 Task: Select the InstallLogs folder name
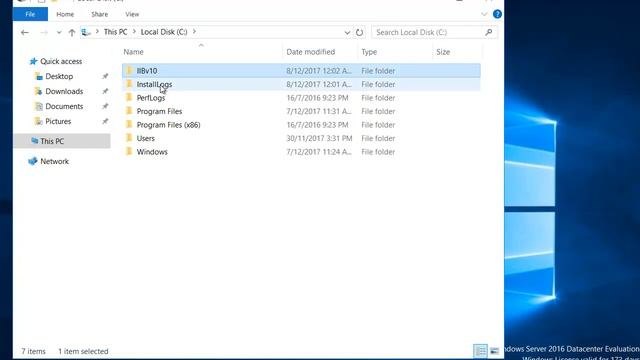click(x=154, y=84)
